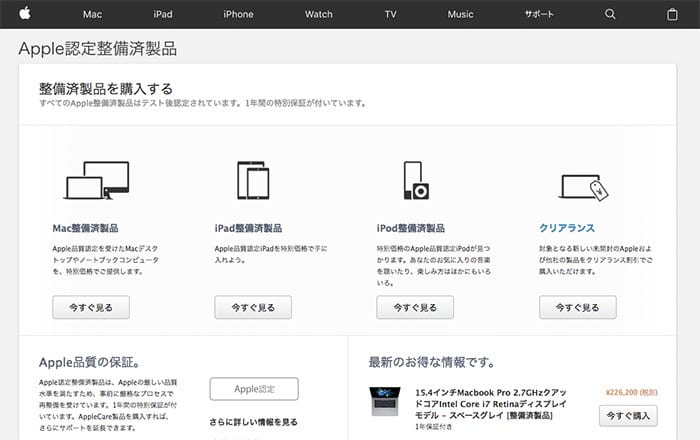
Task: Click 今すぐ見る under クリアランス
Action: pos(578,307)
